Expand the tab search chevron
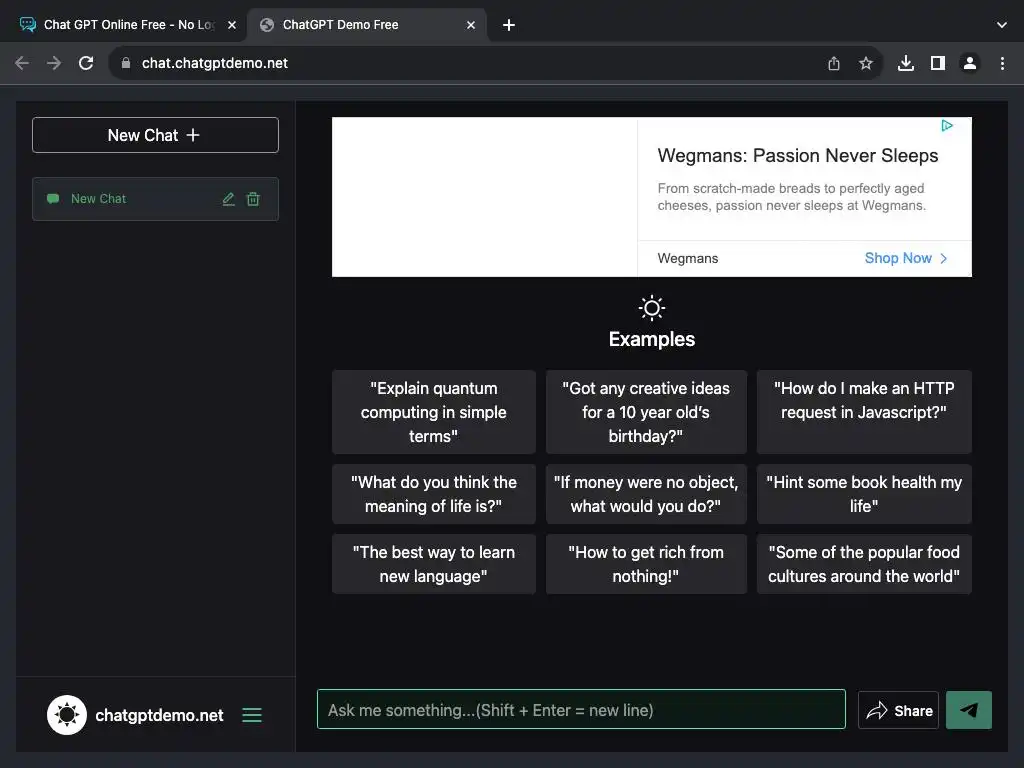The image size is (1024, 768). point(1002,25)
